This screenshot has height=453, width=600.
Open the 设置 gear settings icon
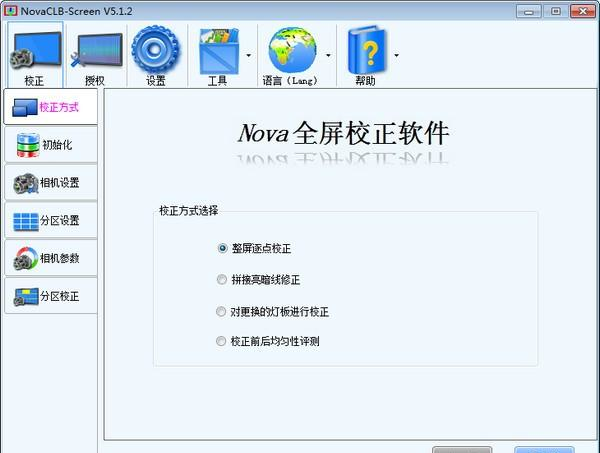click(155, 55)
